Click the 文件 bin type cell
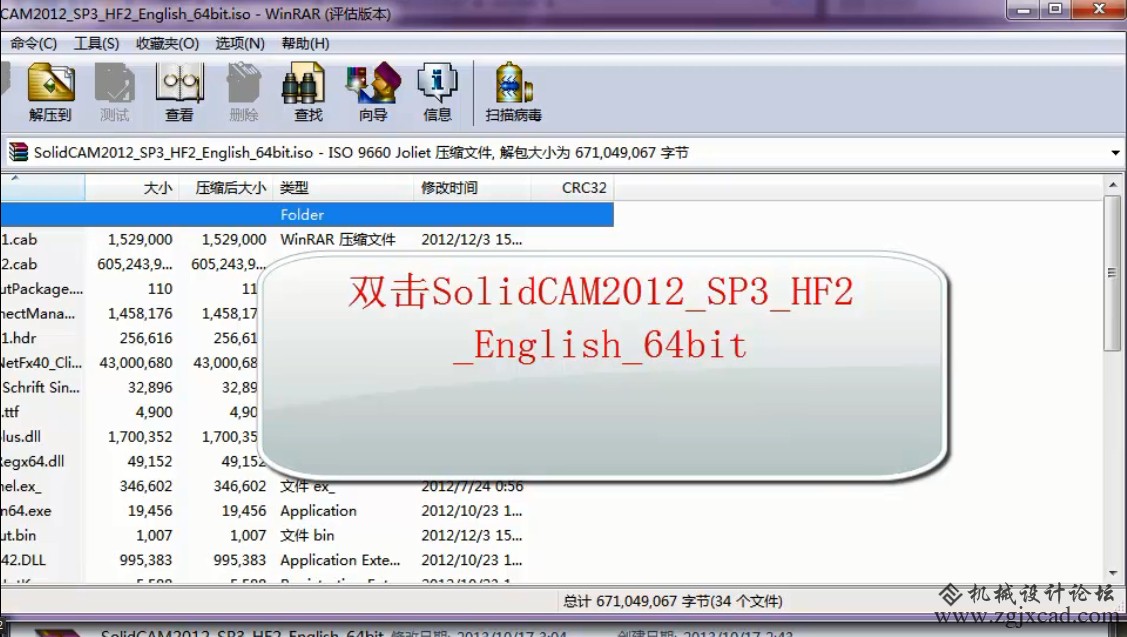 (x=307, y=535)
